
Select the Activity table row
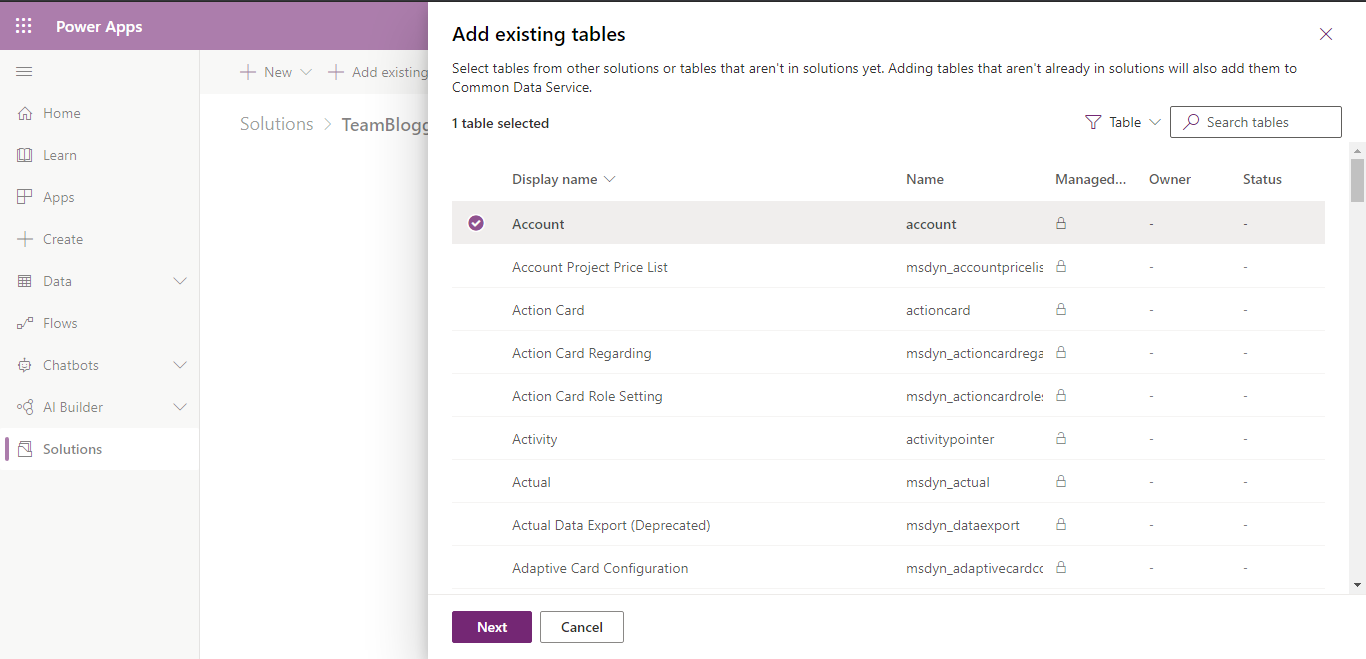coord(535,439)
